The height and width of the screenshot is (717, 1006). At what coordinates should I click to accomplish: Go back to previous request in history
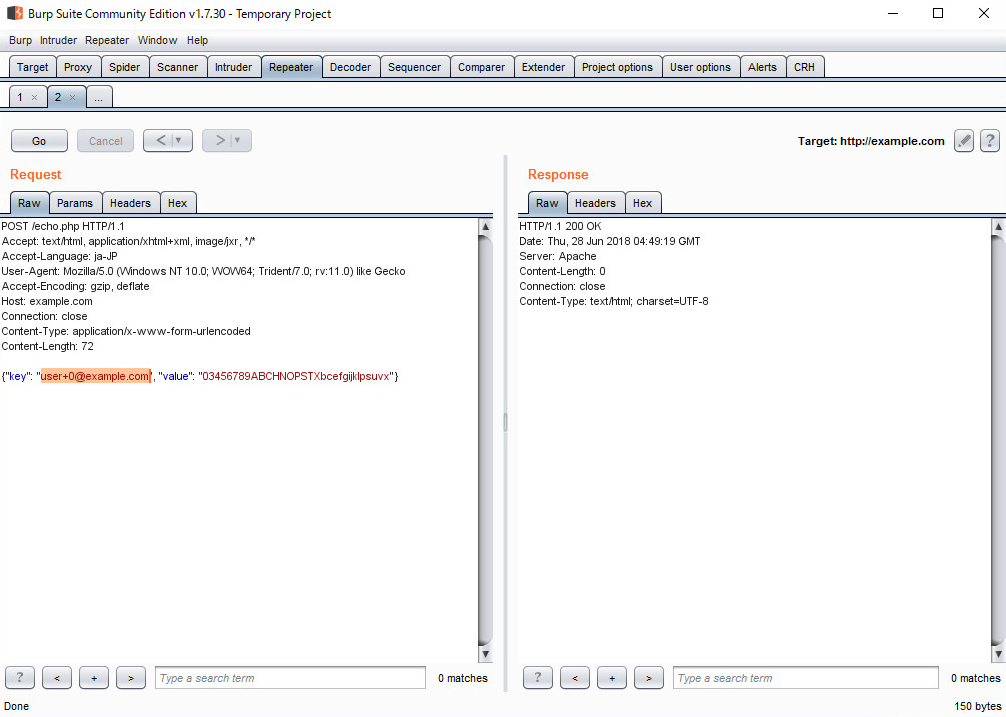pyautogui.click(x=160, y=140)
